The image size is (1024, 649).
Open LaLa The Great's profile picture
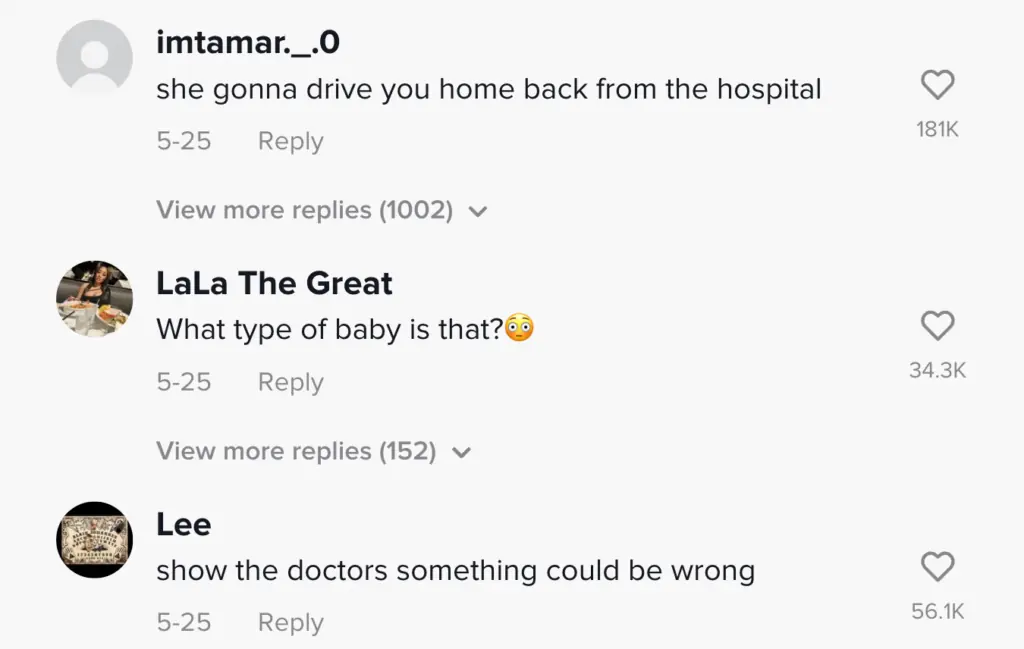tap(95, 299)
